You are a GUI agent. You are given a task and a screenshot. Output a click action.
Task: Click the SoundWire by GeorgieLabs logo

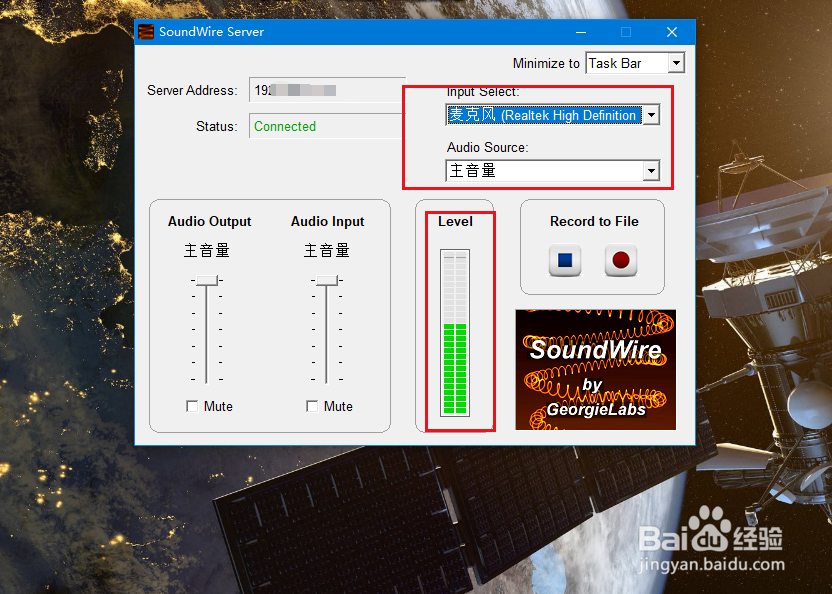tap(595, 369)
